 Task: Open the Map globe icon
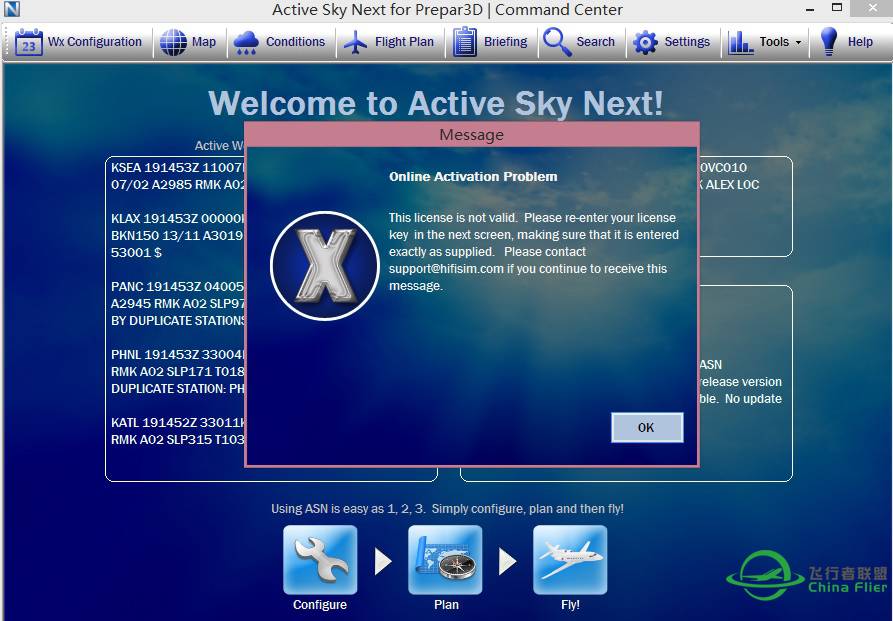point(174,42)
